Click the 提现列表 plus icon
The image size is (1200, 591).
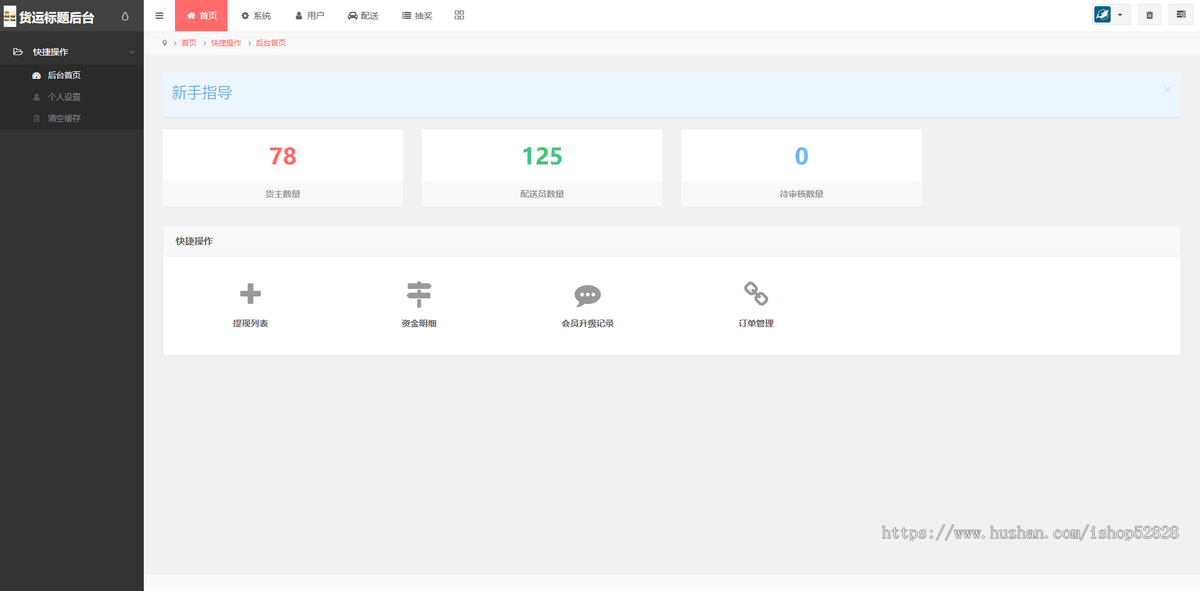(x=250, y=294)
